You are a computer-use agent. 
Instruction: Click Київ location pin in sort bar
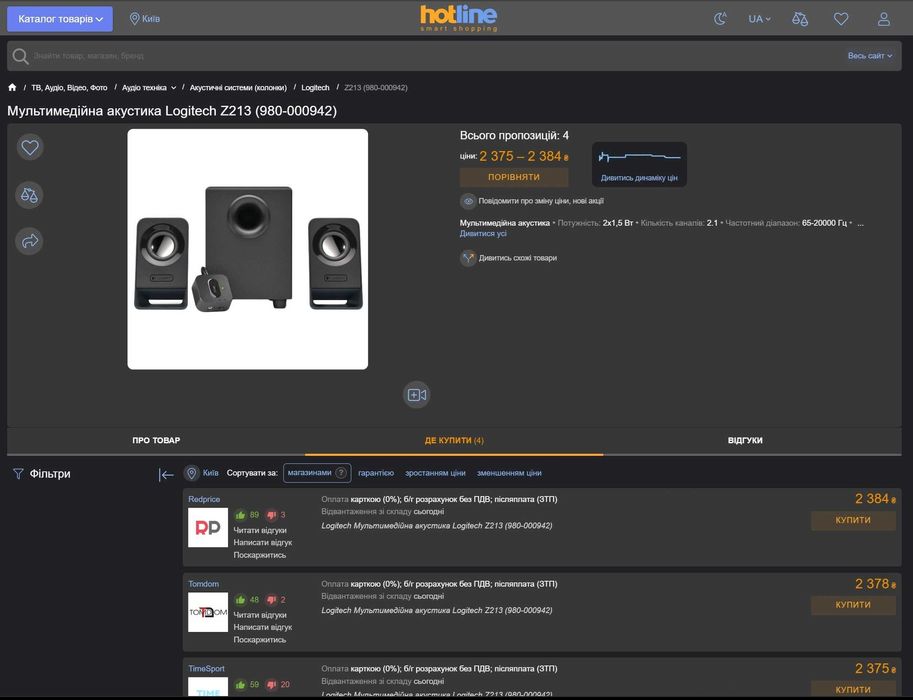coord(192,473)
